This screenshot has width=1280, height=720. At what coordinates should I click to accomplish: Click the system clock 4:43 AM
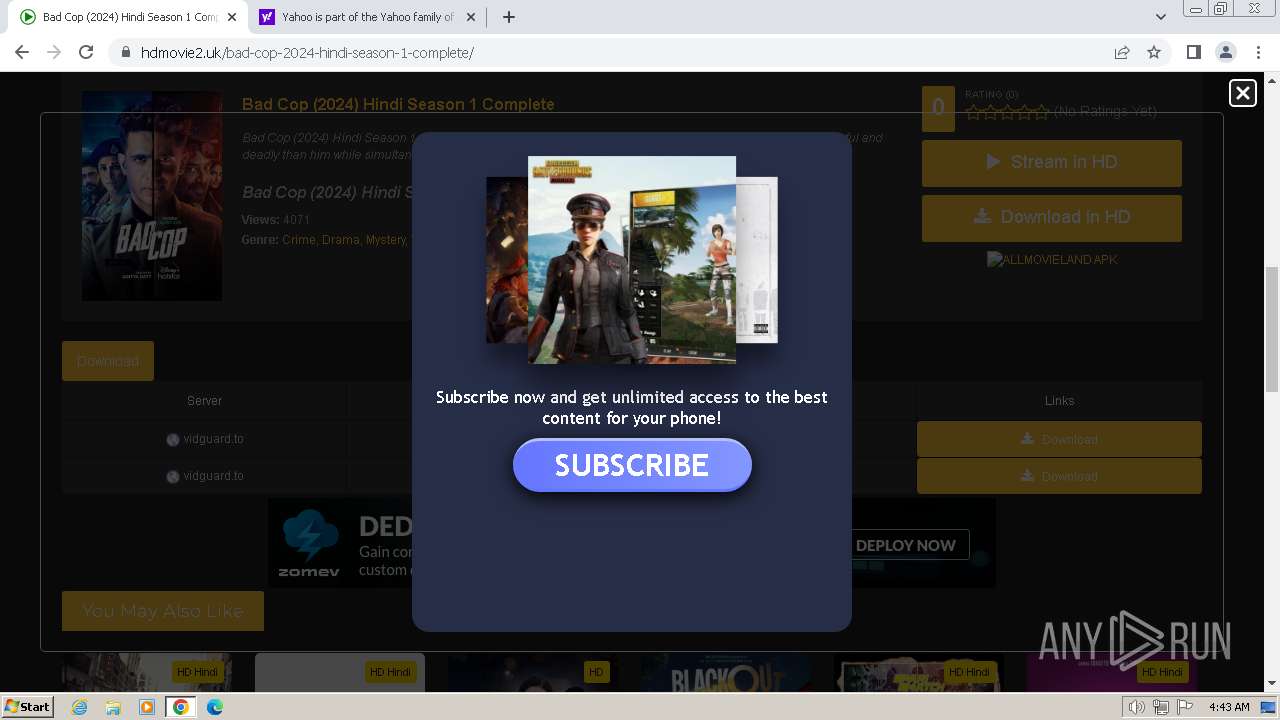(x=1229, y=707)
